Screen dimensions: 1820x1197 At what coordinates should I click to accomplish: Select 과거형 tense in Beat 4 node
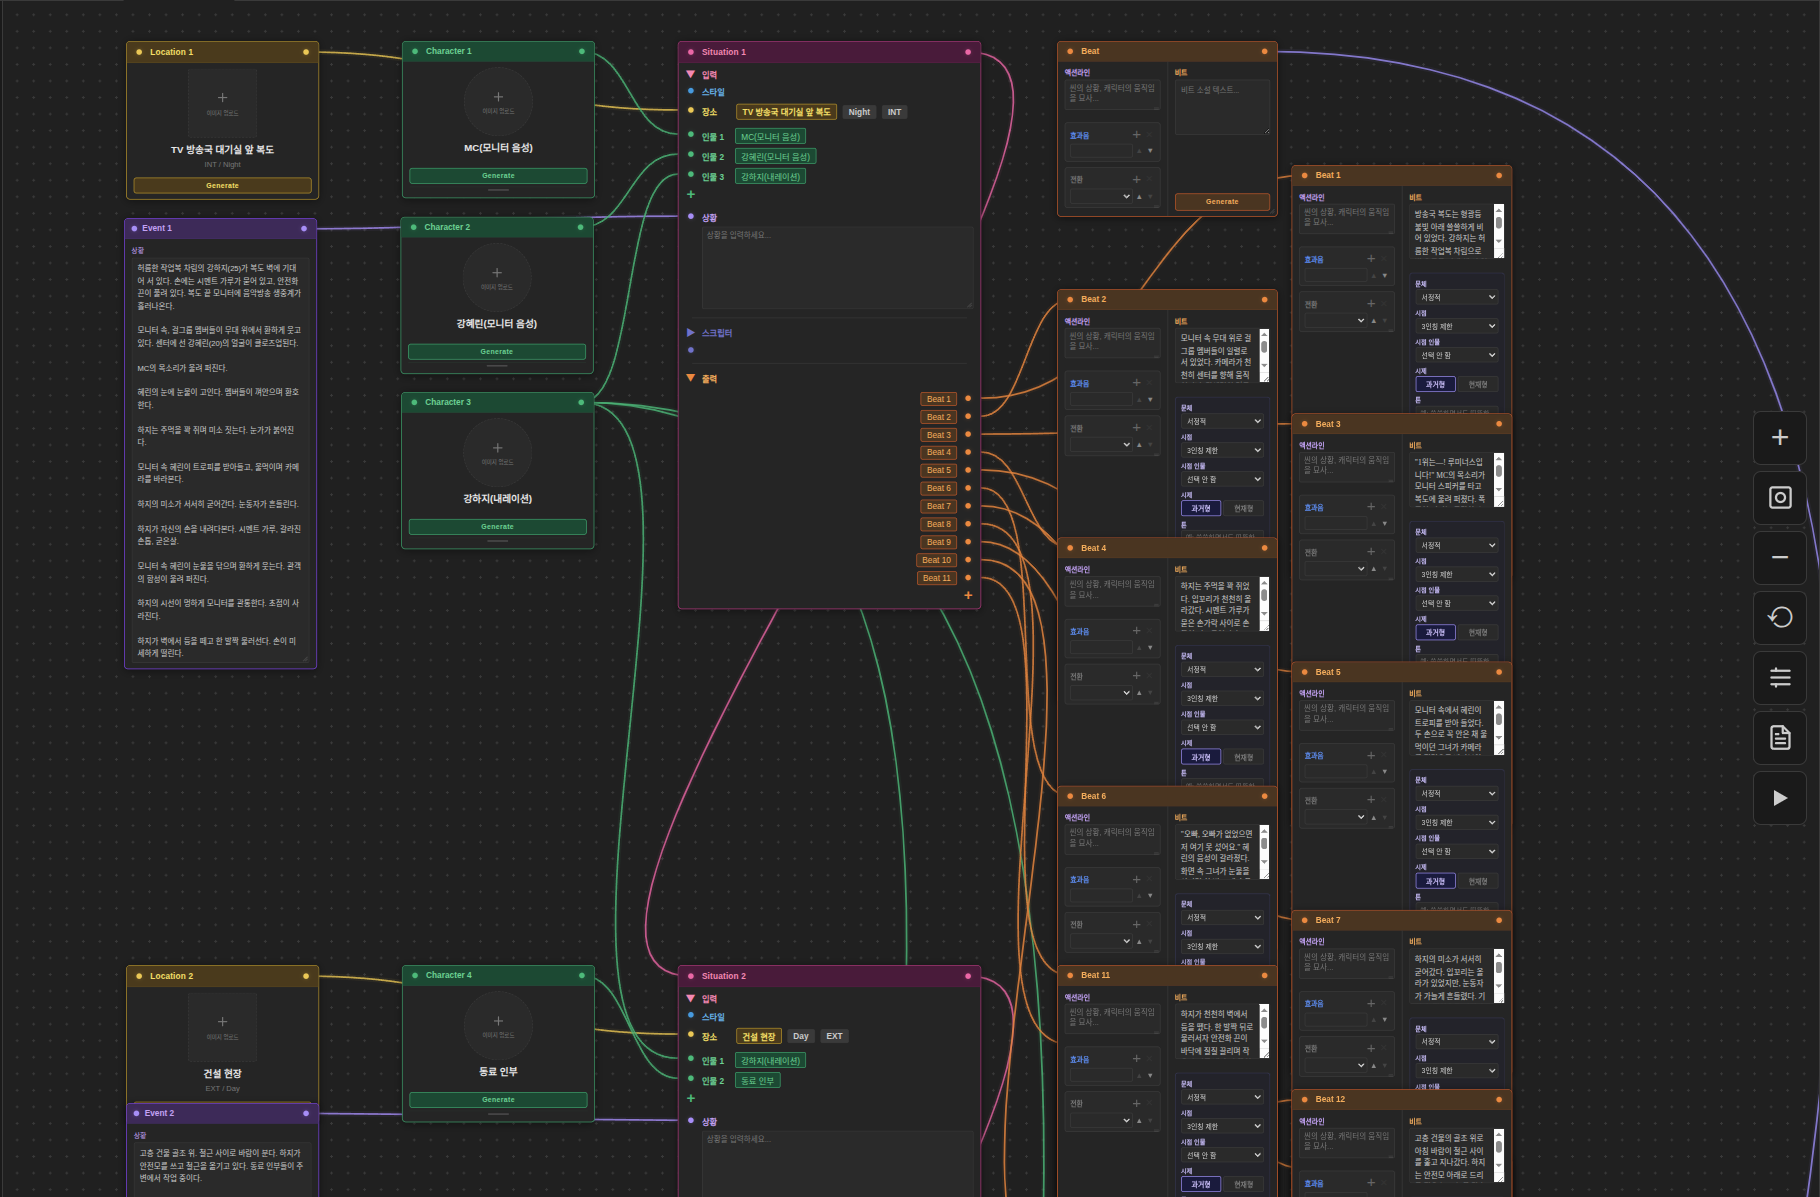click(x=1201, y=757)
